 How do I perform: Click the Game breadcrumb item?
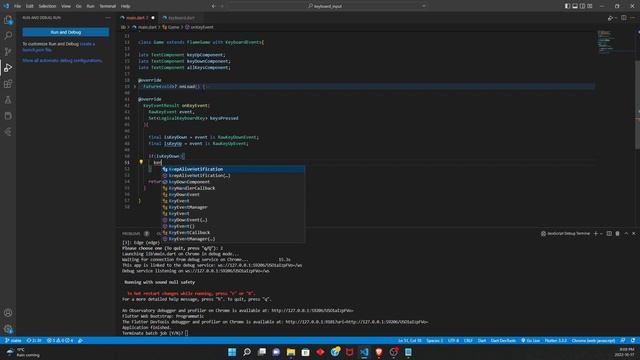(x=171, y=27)
